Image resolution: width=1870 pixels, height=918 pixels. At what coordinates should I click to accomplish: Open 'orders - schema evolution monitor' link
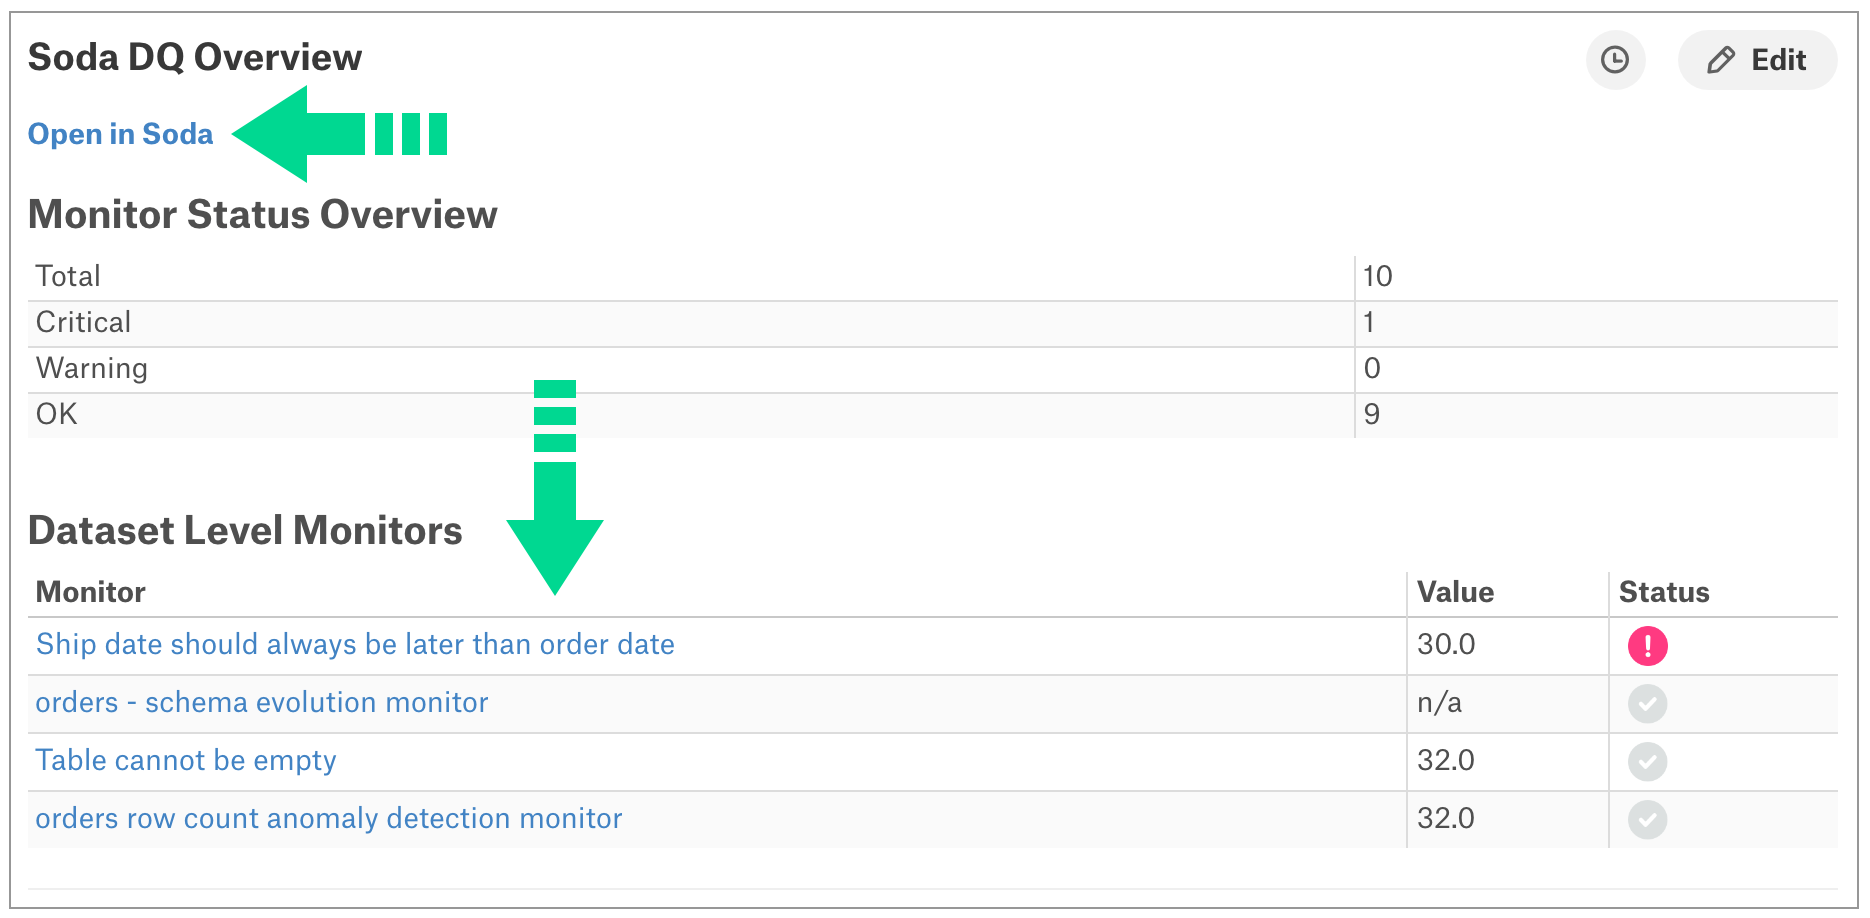tap(262, 702)
